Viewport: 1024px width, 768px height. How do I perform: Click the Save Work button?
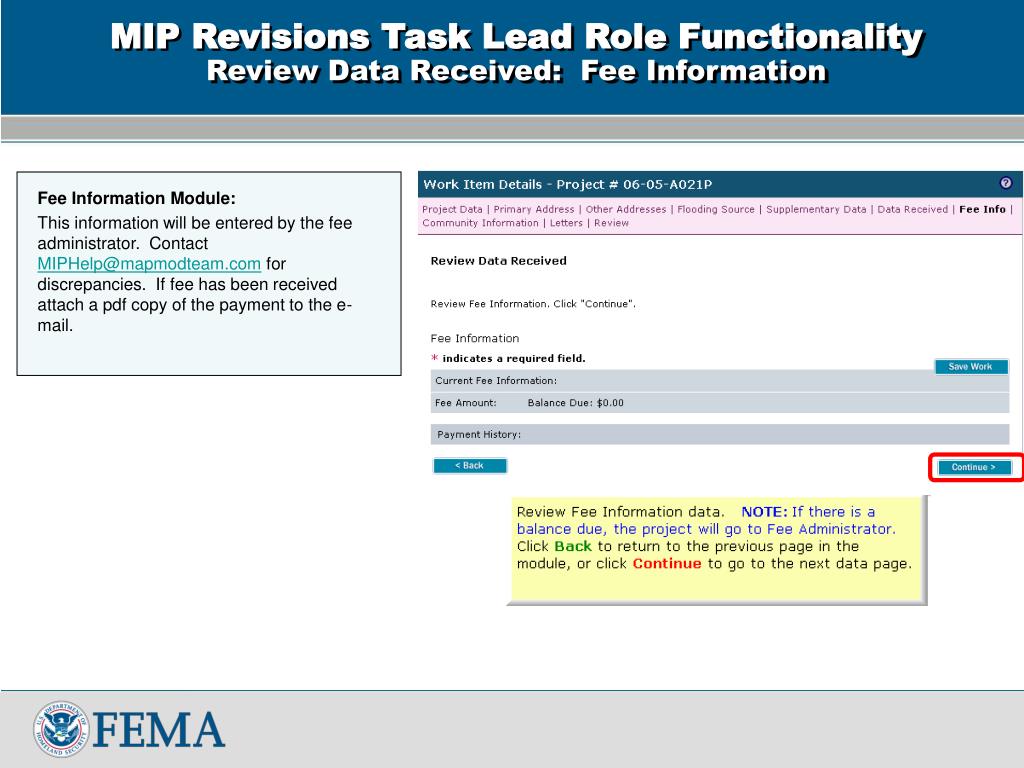[970, 366]
